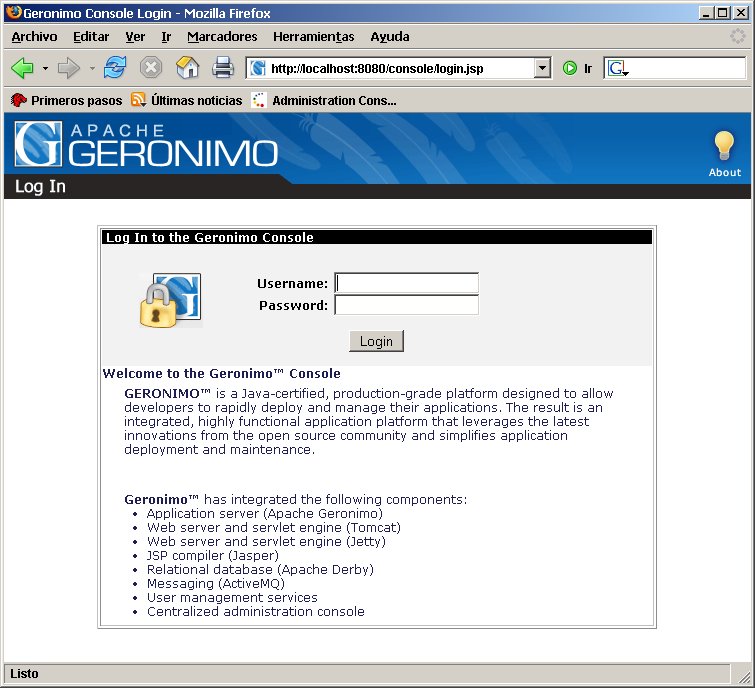Click the Apache Geronimo logo
The width and height of the screenshot is (755, 688).
pyautogui.click(x=146, y=144)
